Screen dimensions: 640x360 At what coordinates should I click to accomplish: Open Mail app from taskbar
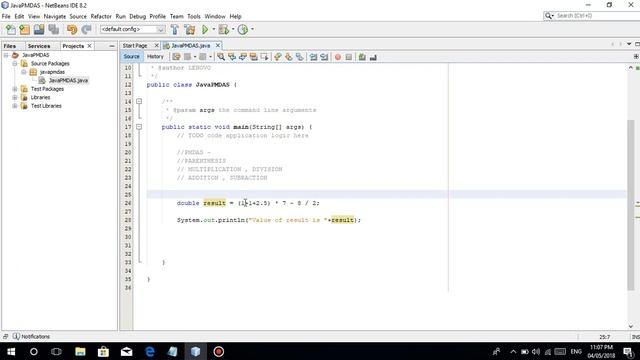point(127,351)
